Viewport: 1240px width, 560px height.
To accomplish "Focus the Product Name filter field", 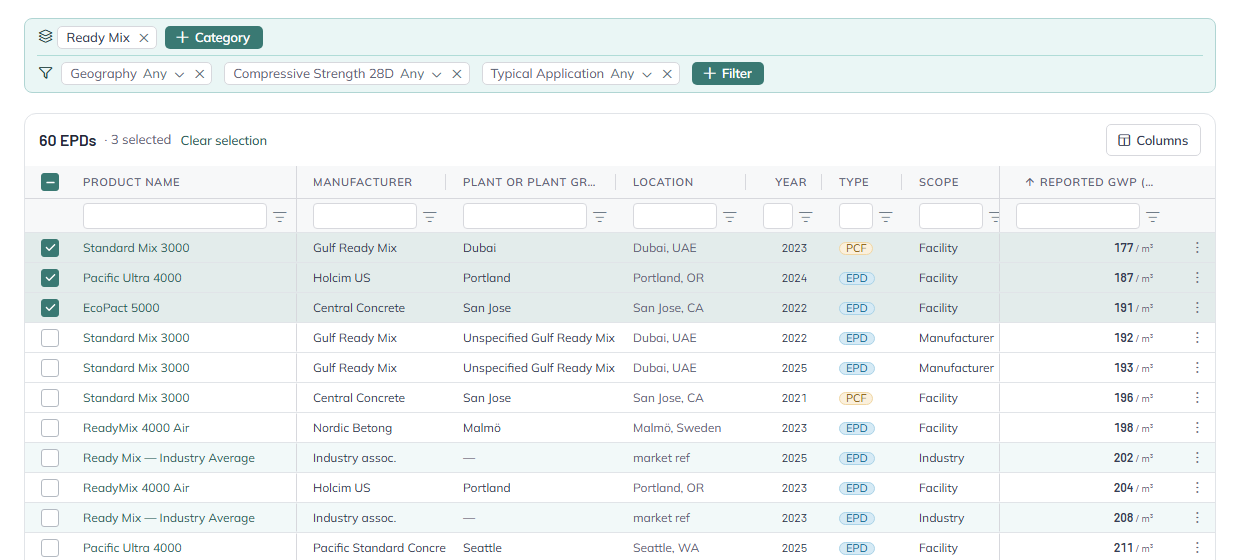I will [x=175, y=216].
